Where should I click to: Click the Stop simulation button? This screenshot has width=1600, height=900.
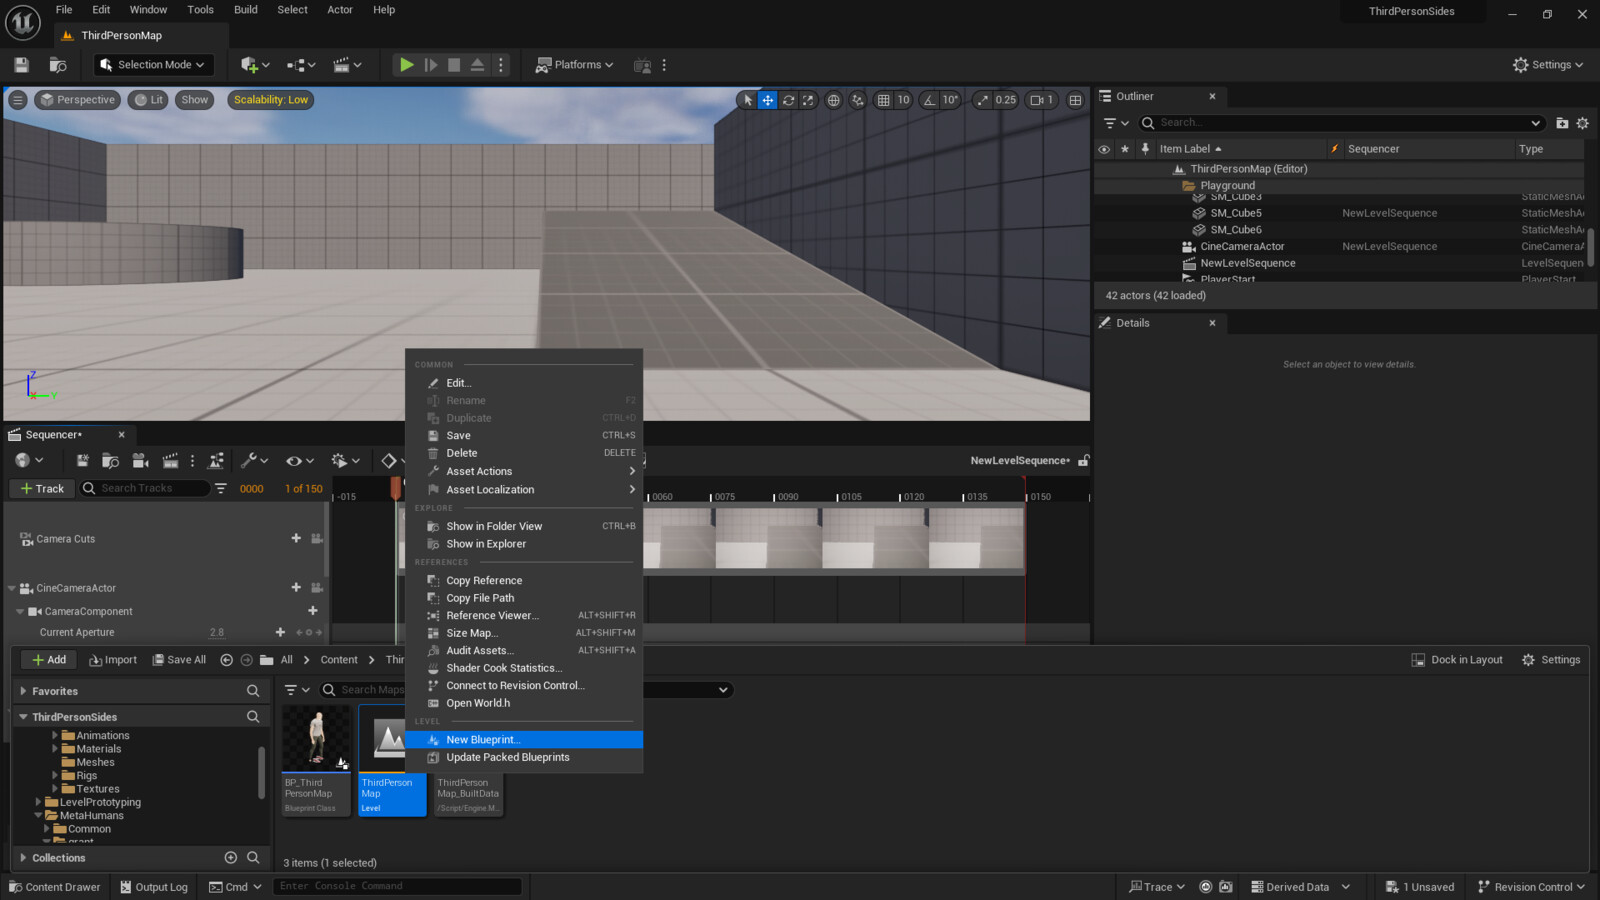point(454,65)
